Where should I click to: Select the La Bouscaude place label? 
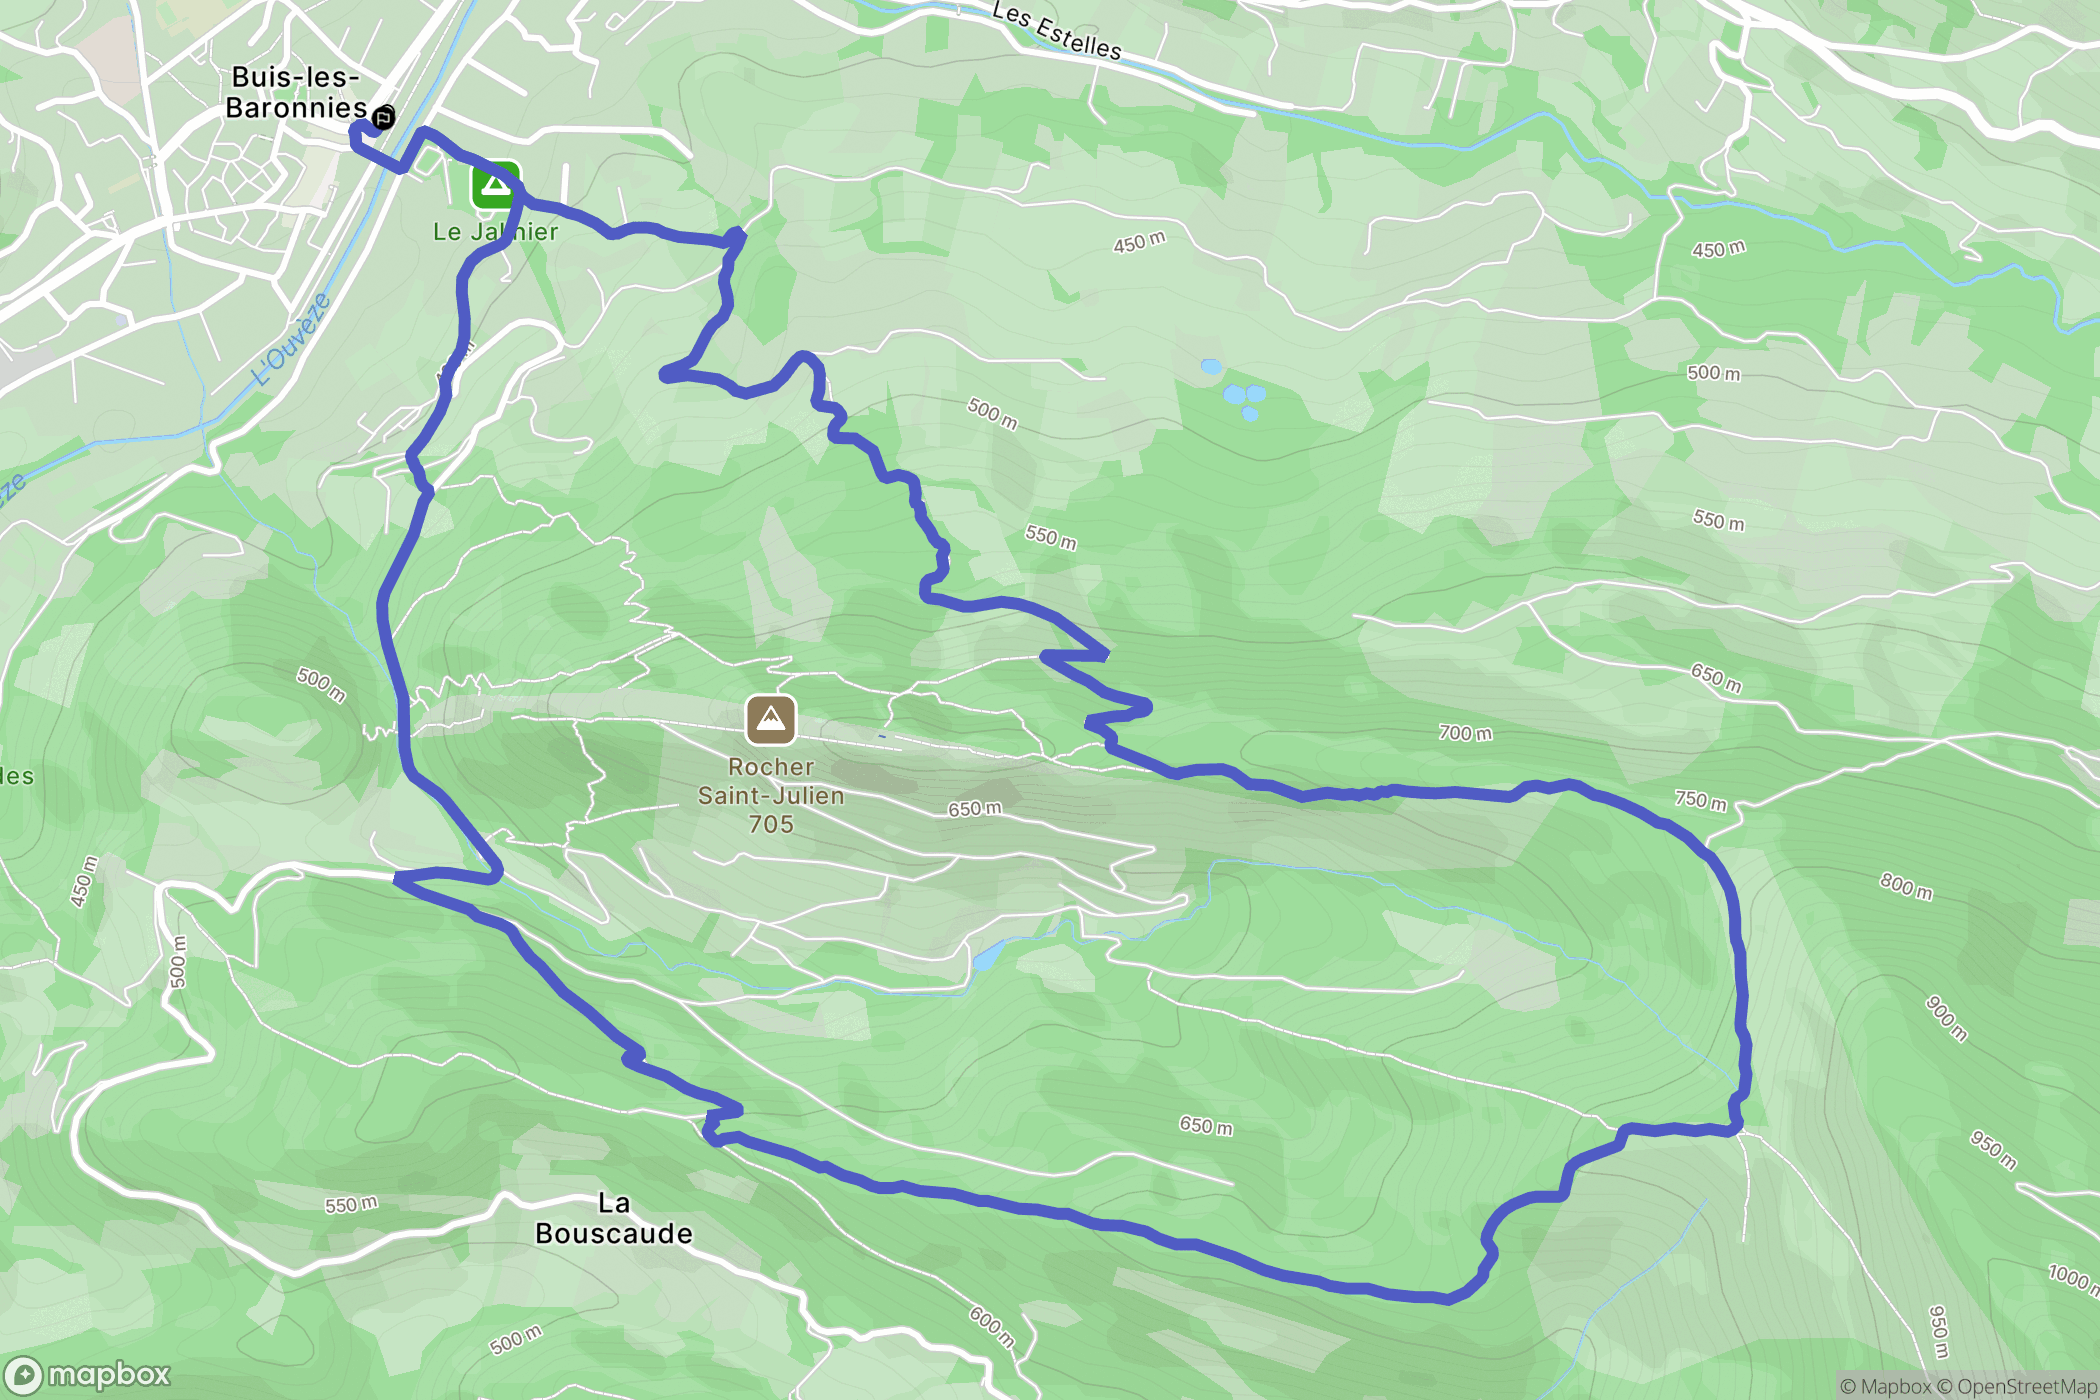click(x=614, y=1218)
